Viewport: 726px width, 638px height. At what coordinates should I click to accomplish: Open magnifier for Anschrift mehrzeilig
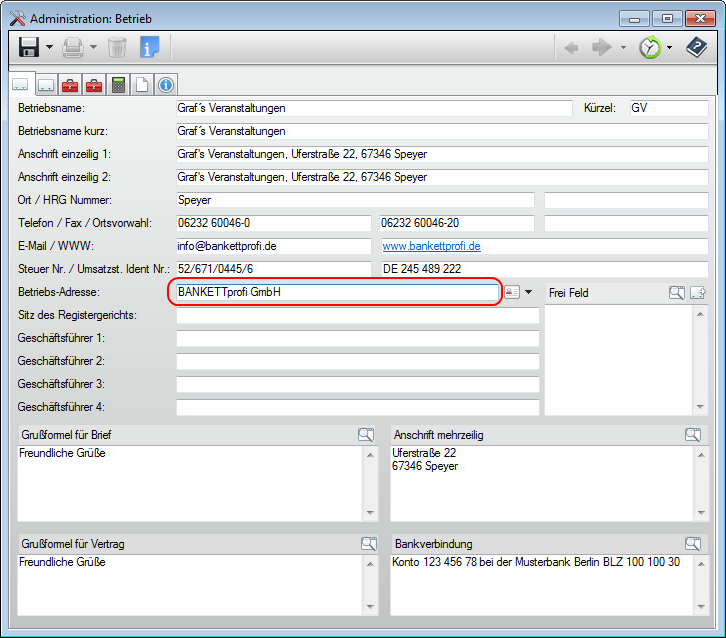[692, 435]
